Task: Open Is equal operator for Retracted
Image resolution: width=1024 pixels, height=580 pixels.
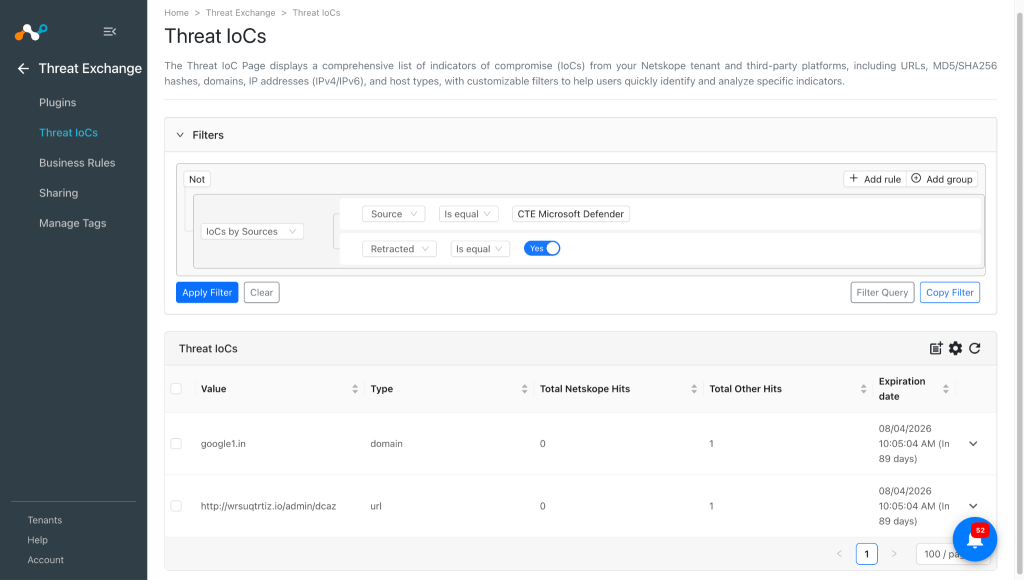Action: point(480,249)
